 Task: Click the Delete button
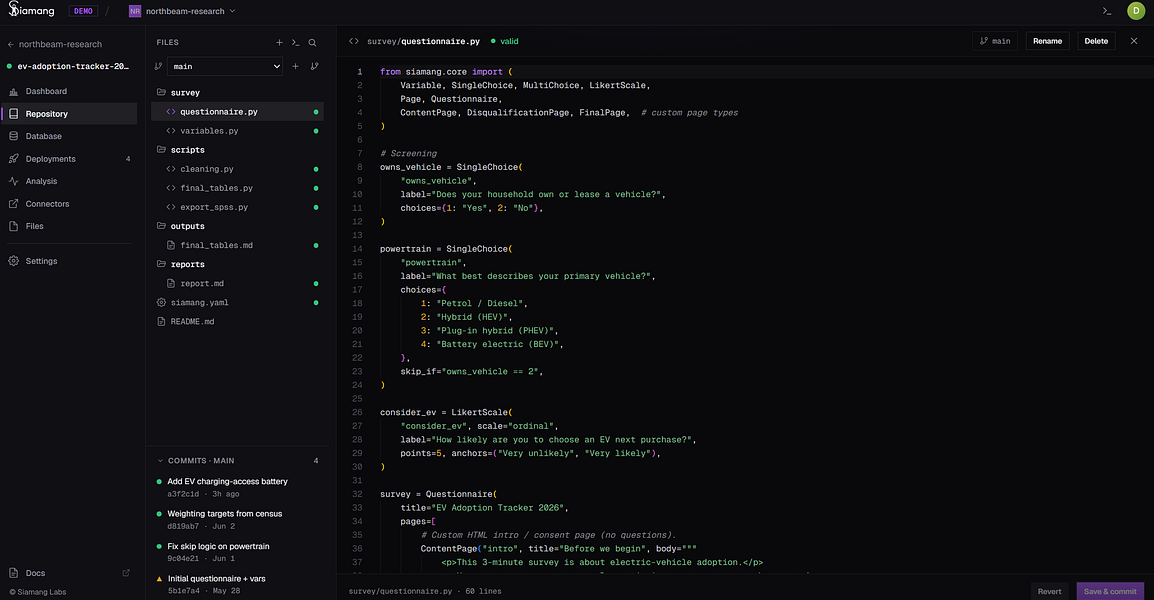(1096, 41)
